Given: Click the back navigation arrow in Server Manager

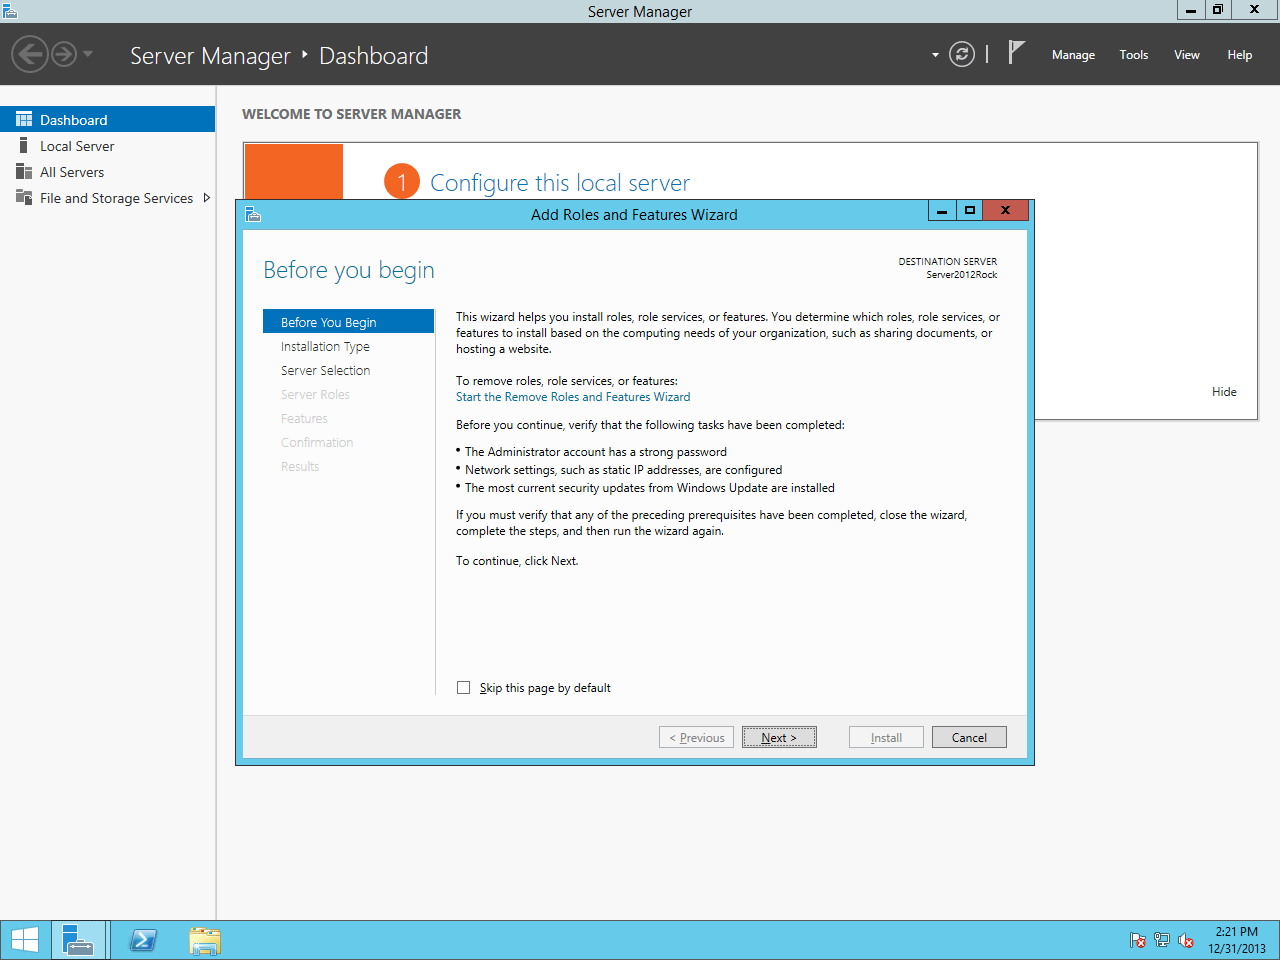Looking at the screenshot, I should (30, 54).
